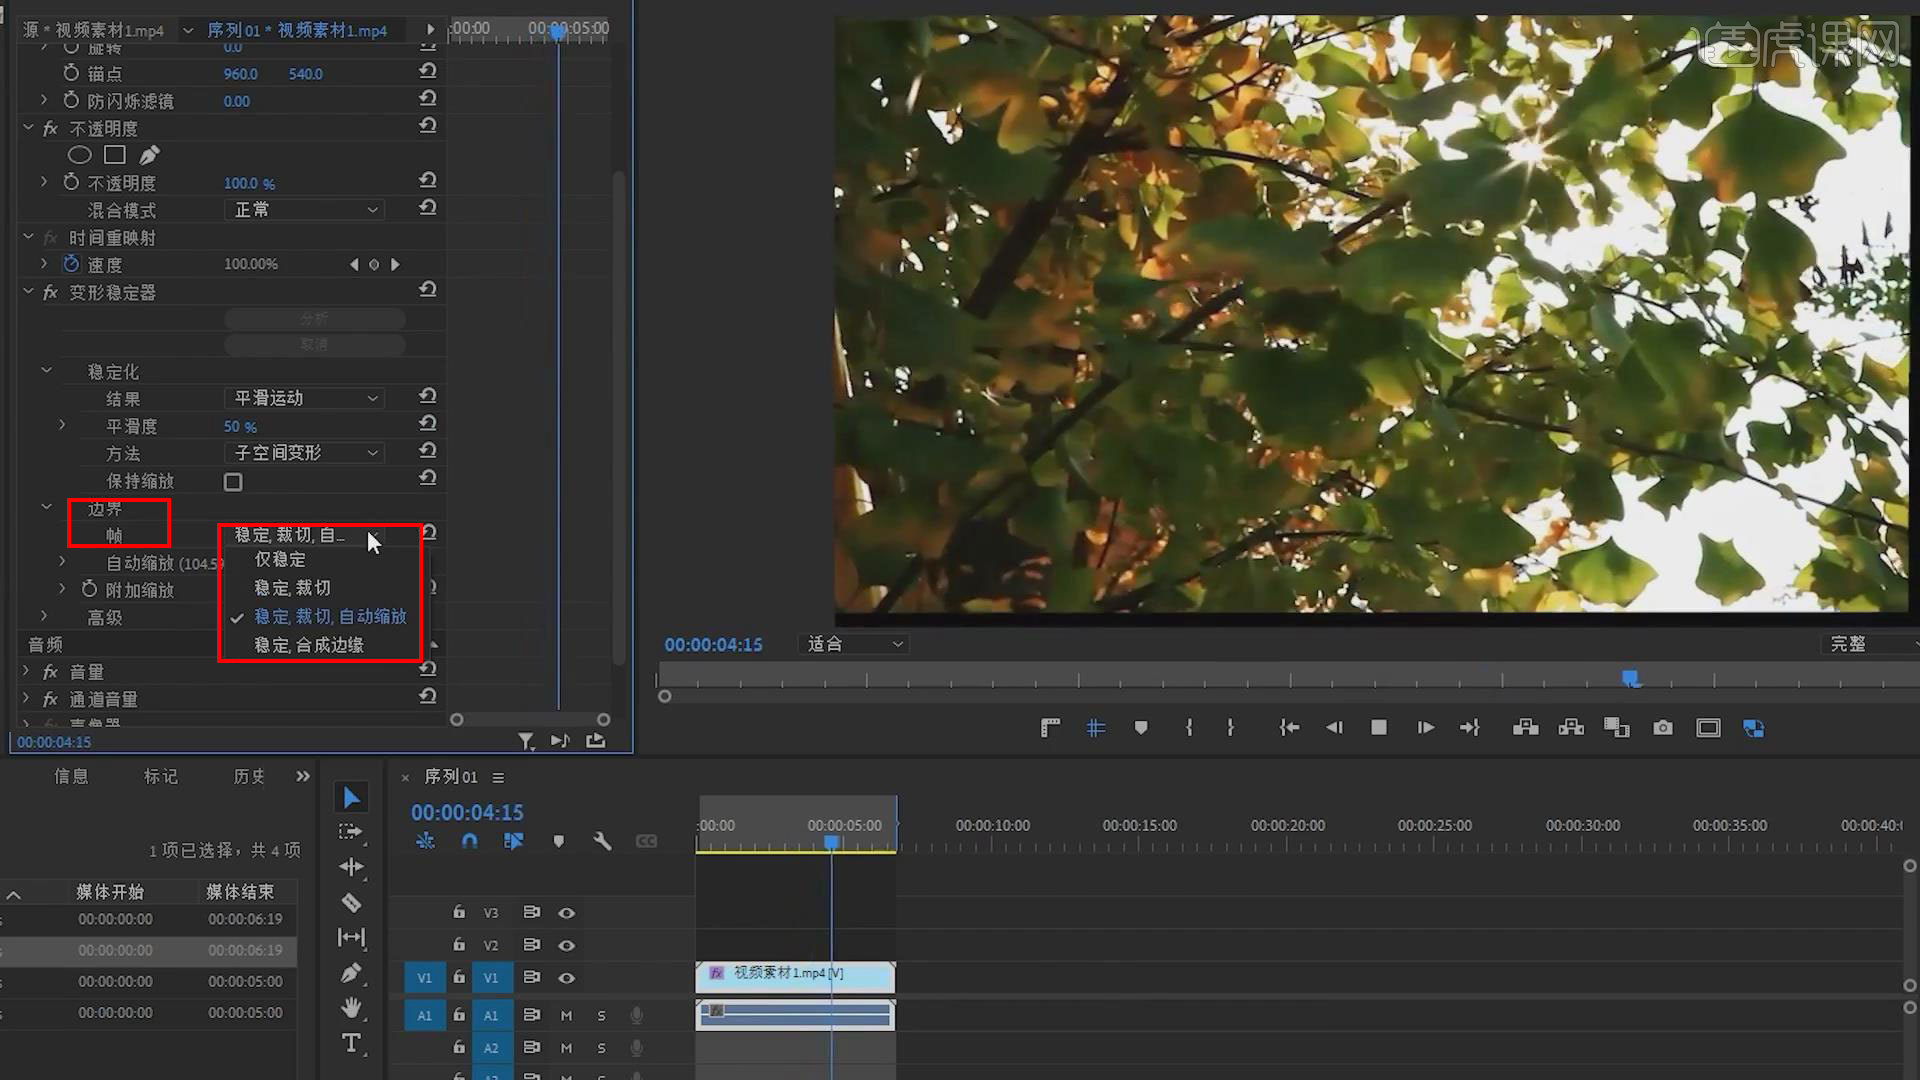
Task: Switch to the info panel tab
Action: [71, 776]
